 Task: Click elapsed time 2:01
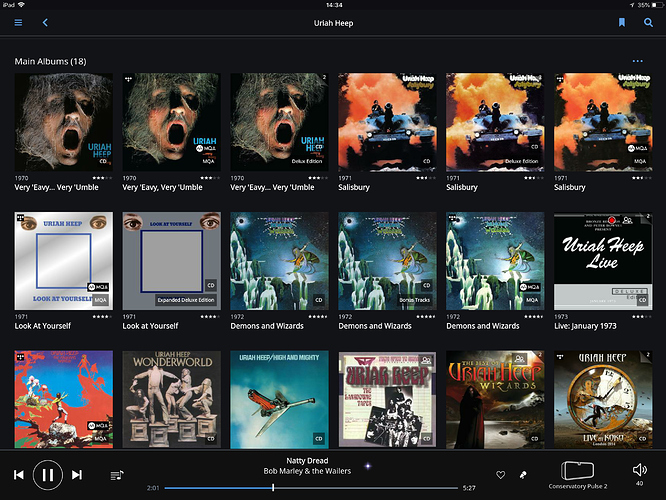pos(153,488)
